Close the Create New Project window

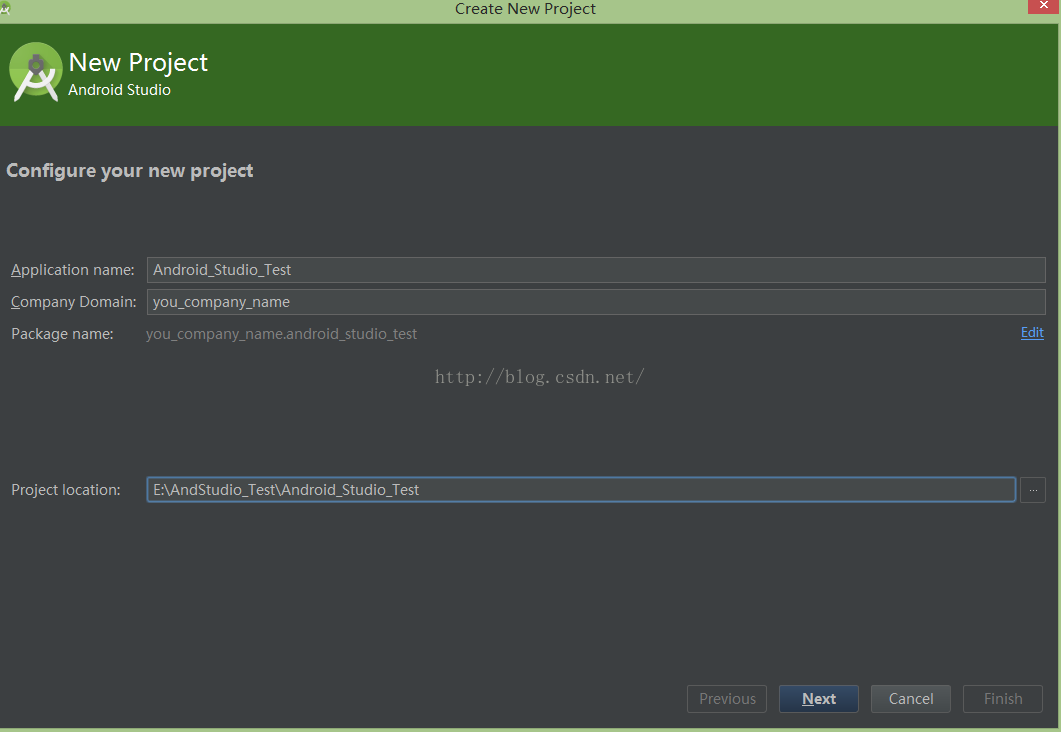[x=1043, y=6]
